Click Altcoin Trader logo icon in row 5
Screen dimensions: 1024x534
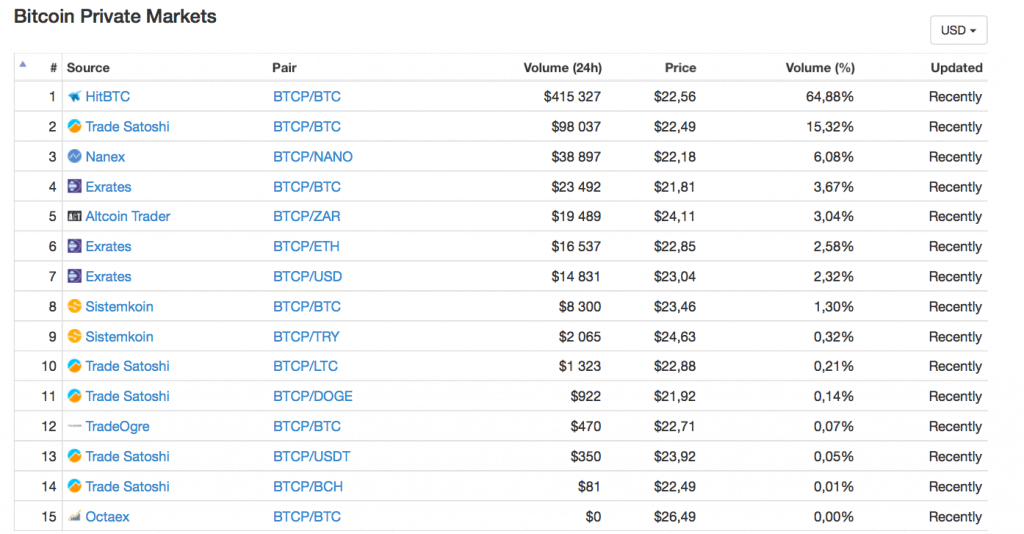point(74,217)
